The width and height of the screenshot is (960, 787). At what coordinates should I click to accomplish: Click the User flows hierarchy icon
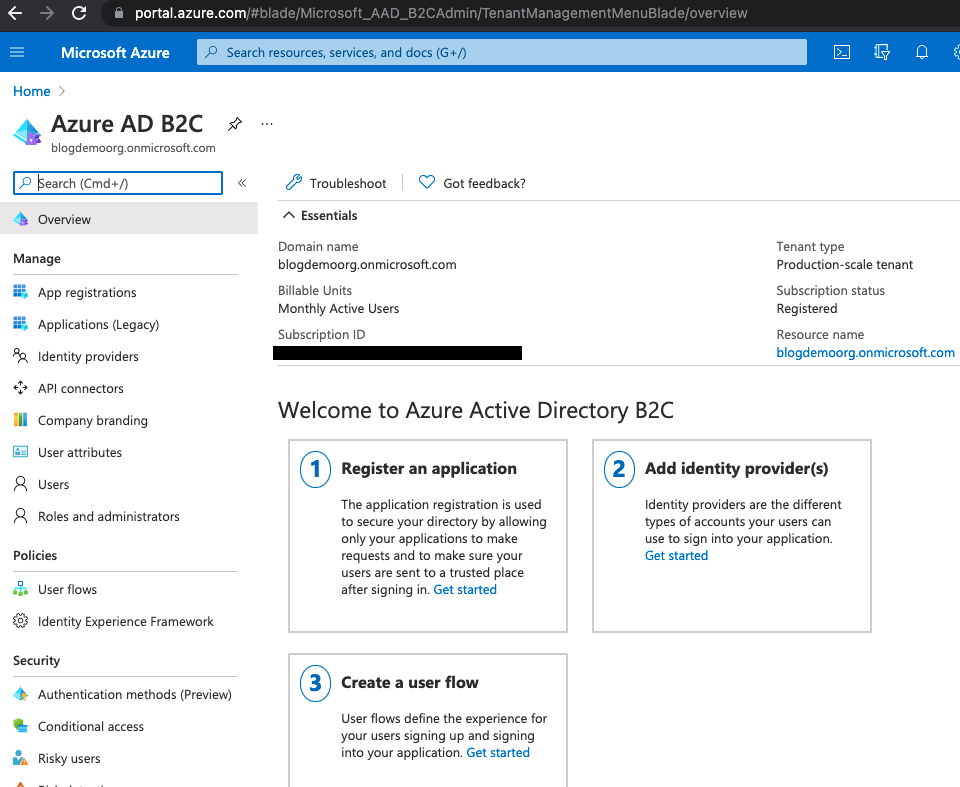click(20, 589)
